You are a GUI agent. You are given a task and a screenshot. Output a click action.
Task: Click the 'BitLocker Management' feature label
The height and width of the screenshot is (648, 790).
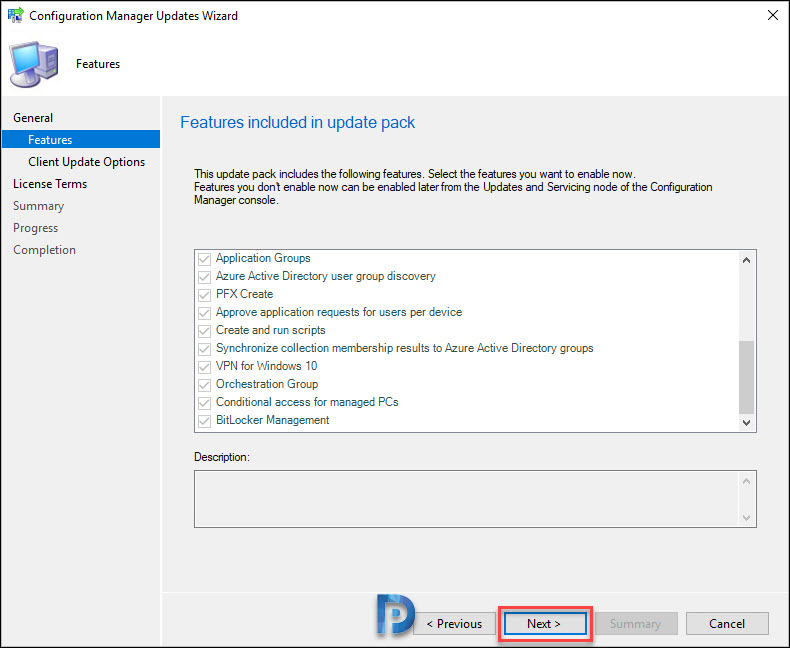(273, 420)
